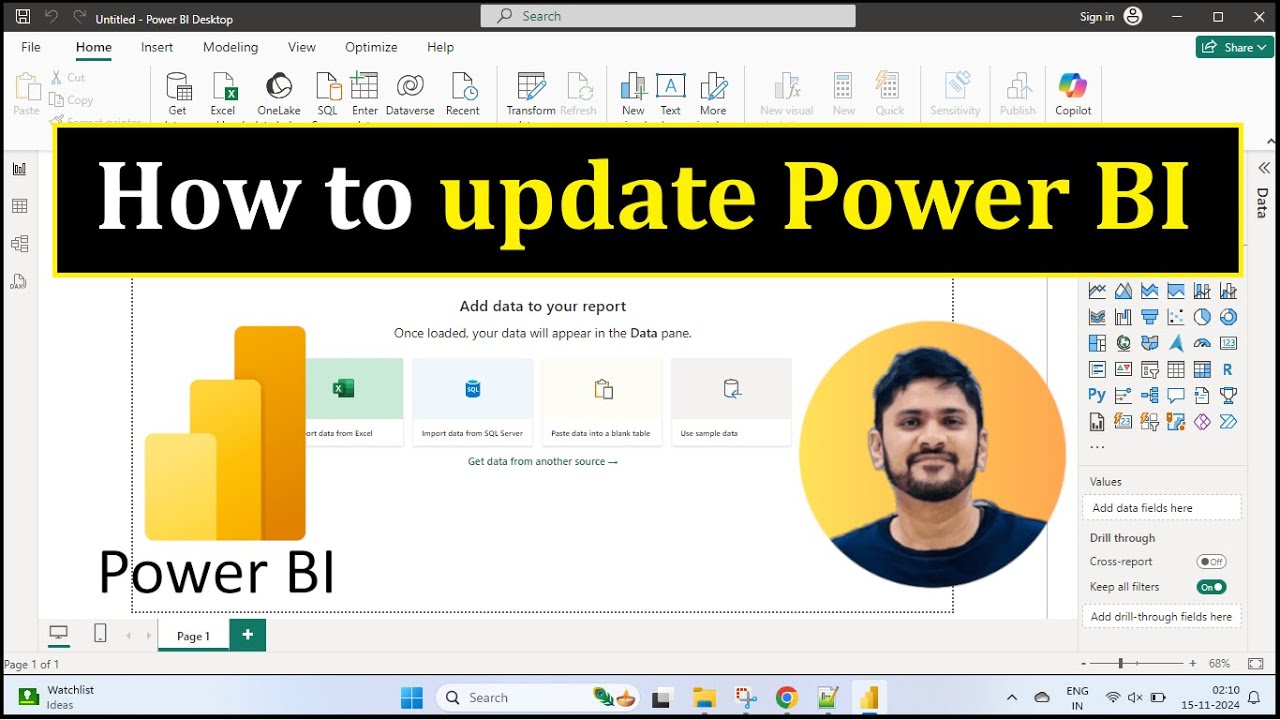1280x720 pixels.
Task: Select the Pie chart visual
Action: [x=1202, y=317]
